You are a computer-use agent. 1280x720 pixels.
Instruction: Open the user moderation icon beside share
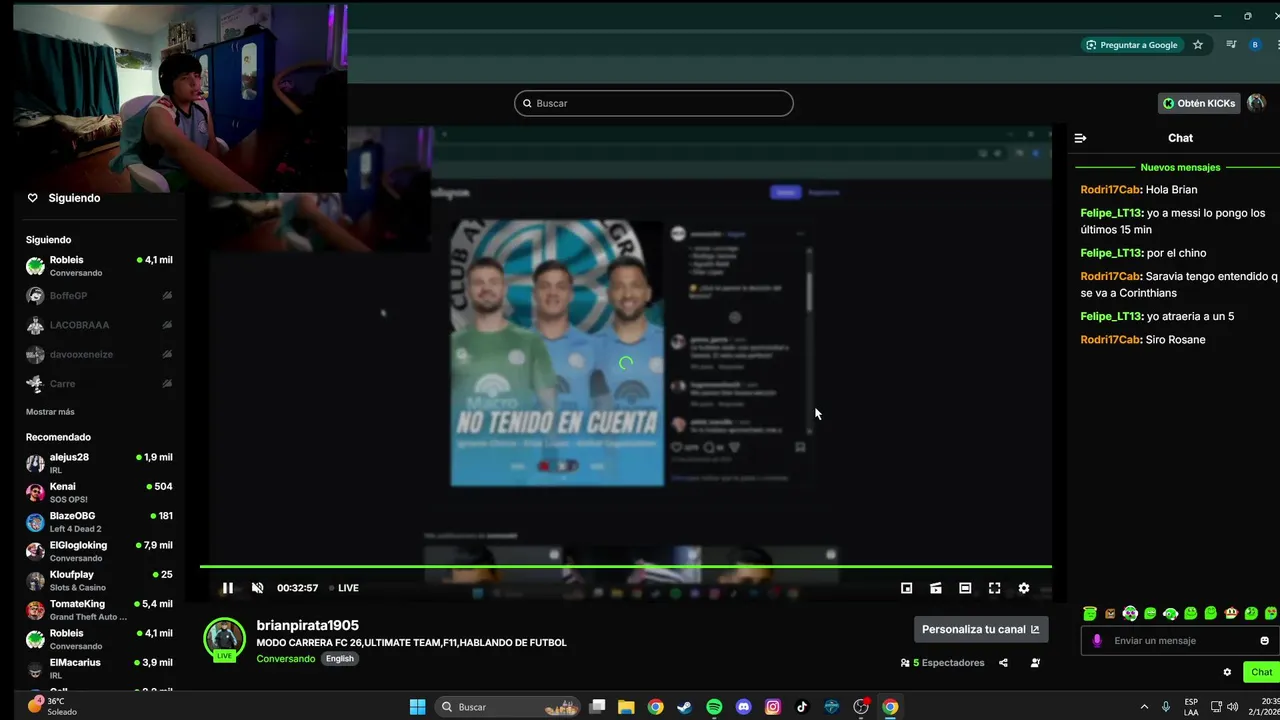click(x=1035, y=663)
